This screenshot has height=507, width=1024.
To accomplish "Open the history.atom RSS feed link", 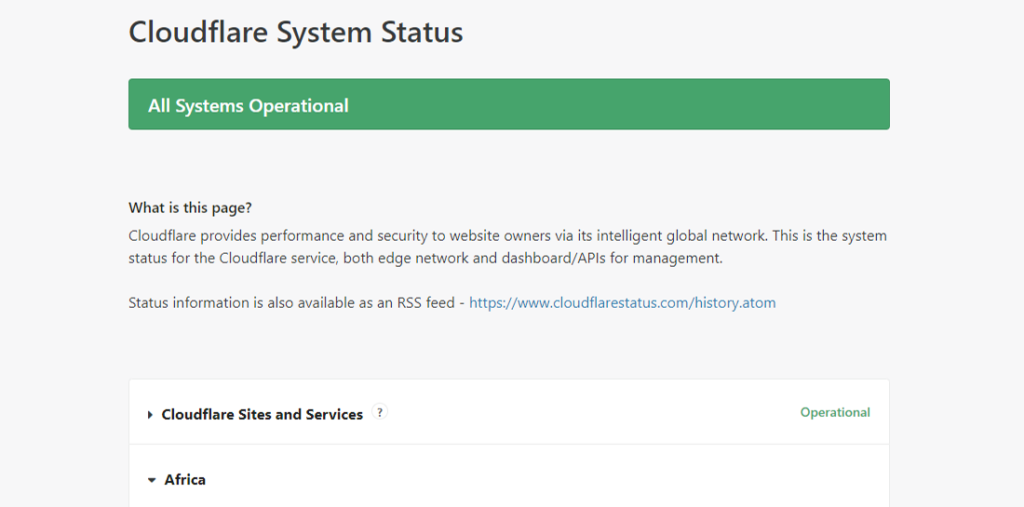I will point(622,303).
